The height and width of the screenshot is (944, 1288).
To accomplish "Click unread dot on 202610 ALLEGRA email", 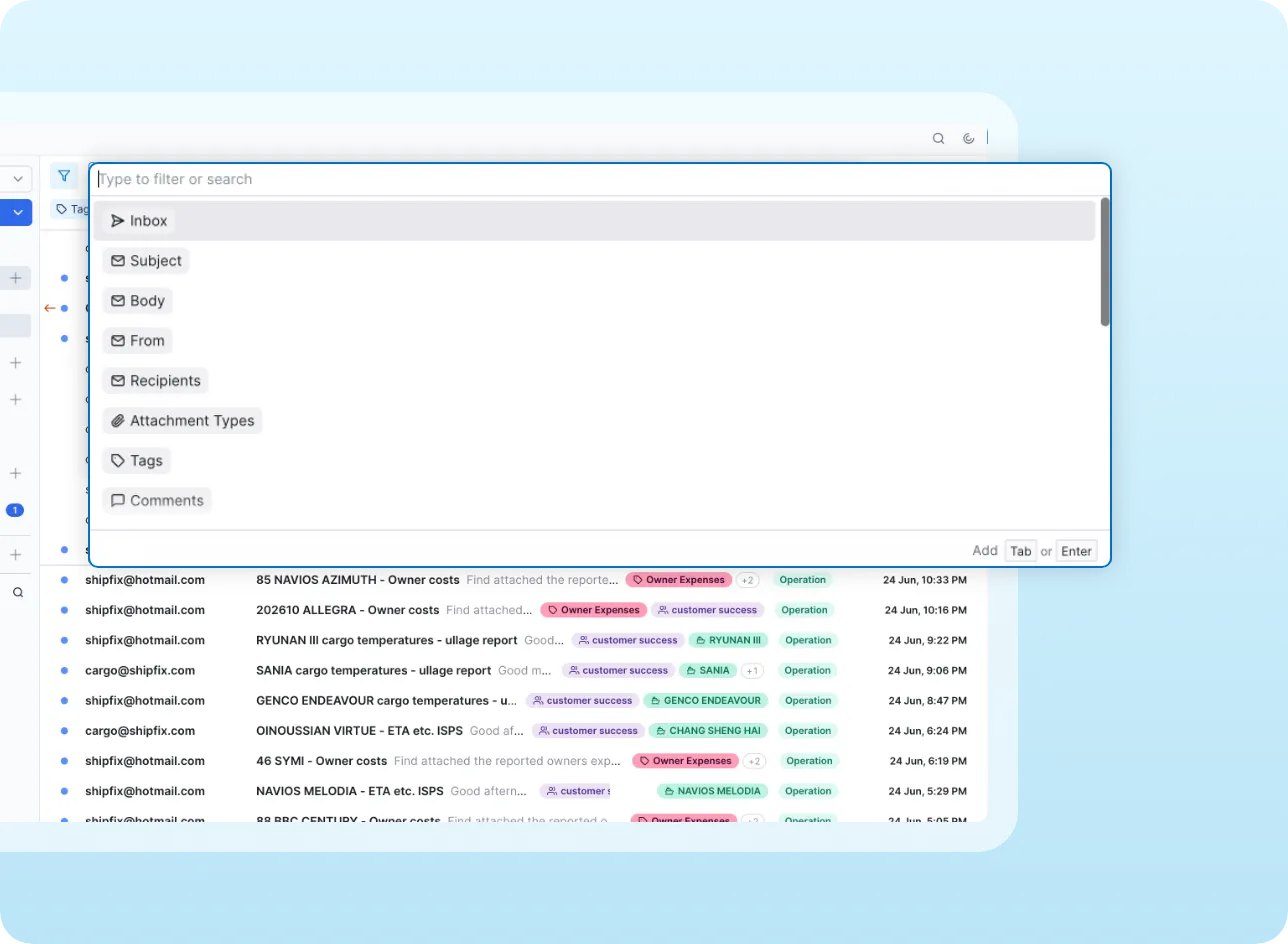I will (x=64, y=609).
